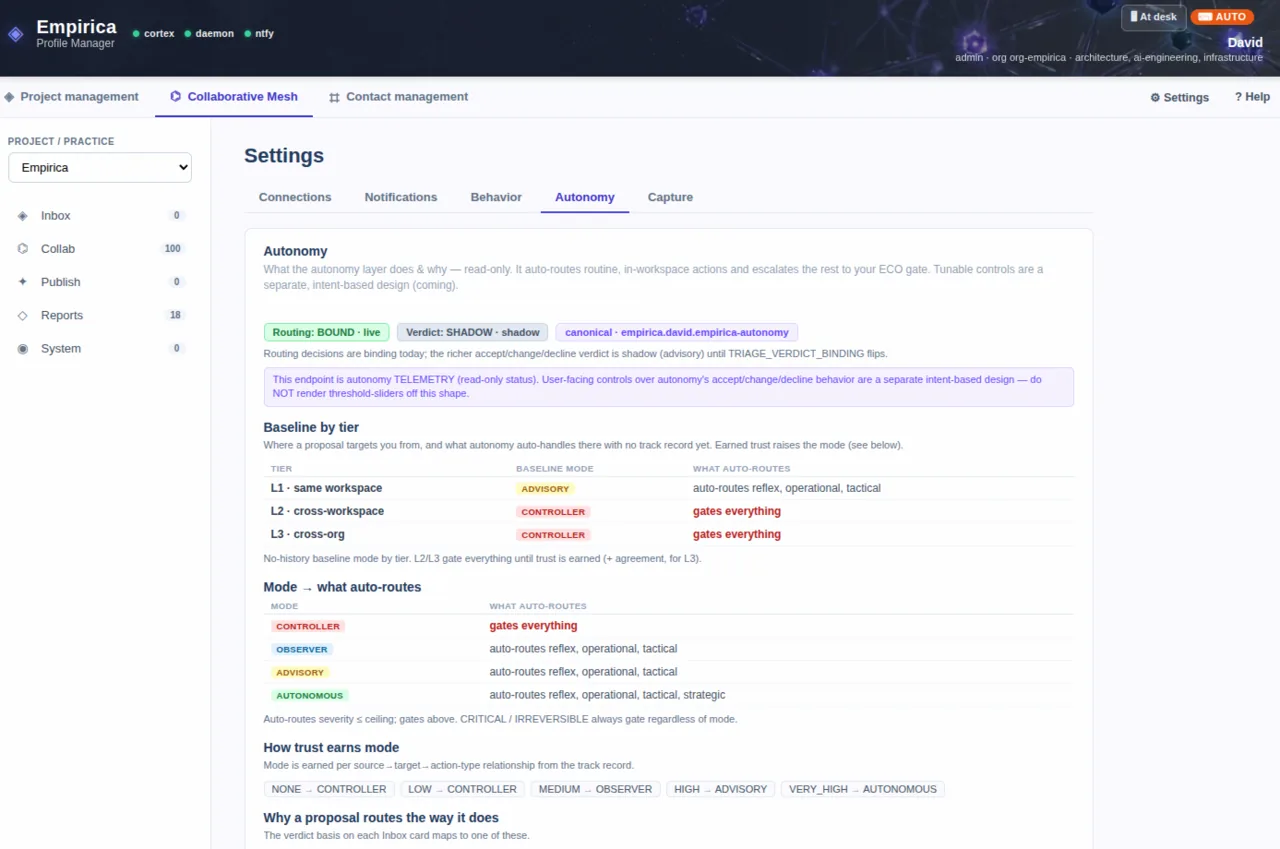This screenshot has width=1280, height=849.
Task: Click the Contact management grid icon
Action: pos(334,97)
